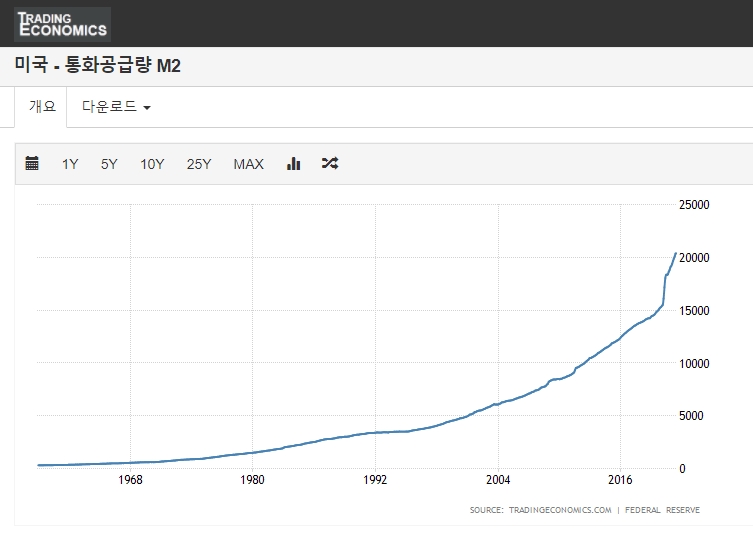Open the Trading Economics logo home link

62,24
